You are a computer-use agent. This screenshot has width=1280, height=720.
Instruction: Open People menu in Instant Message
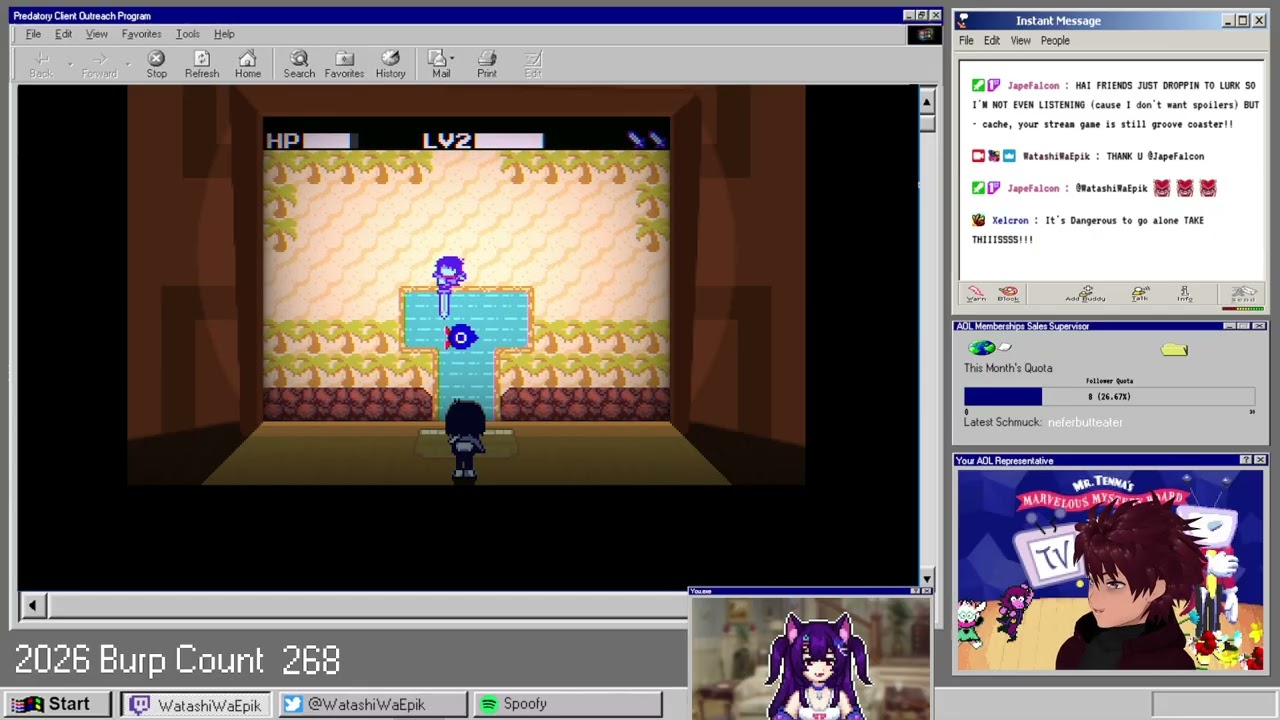click(1055, 41)
